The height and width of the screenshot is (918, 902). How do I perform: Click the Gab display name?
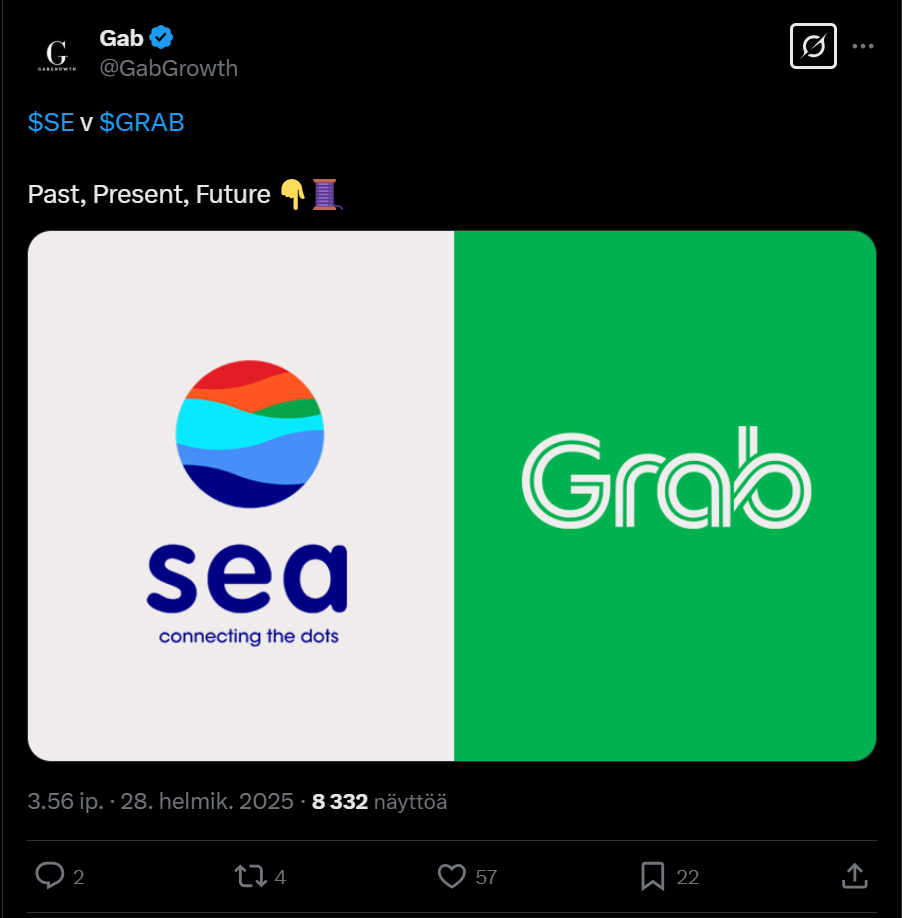(122, 38)
